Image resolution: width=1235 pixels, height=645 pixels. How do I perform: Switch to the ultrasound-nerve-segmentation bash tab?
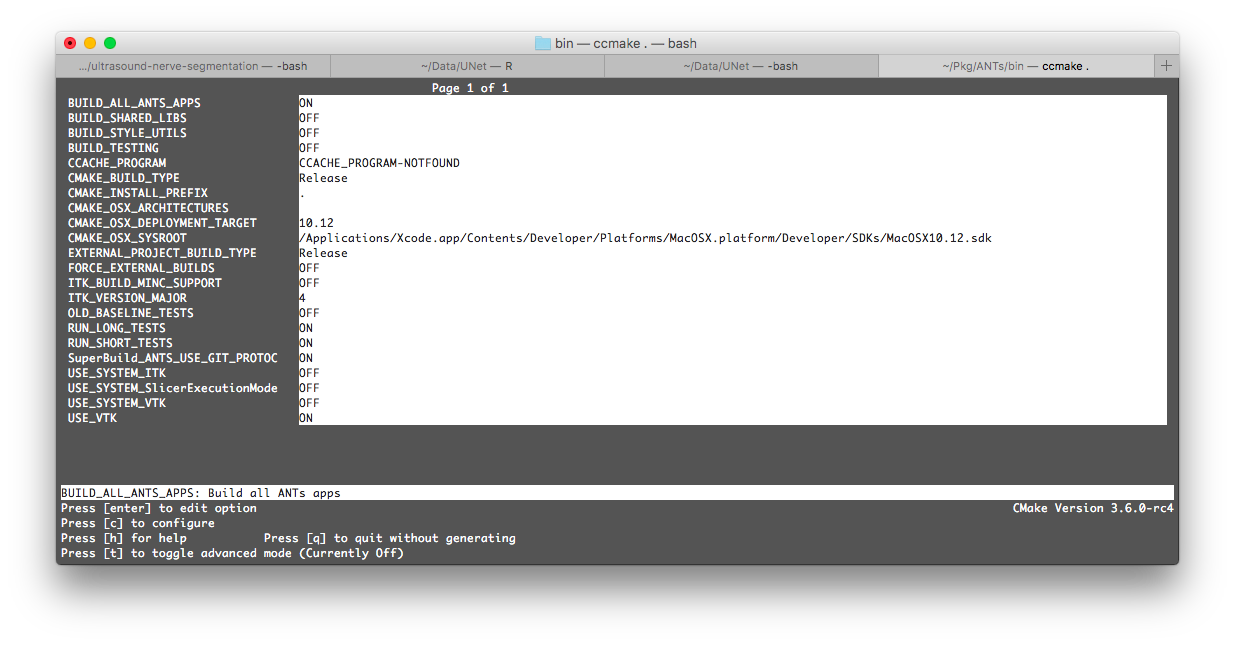tap(190, 65)
